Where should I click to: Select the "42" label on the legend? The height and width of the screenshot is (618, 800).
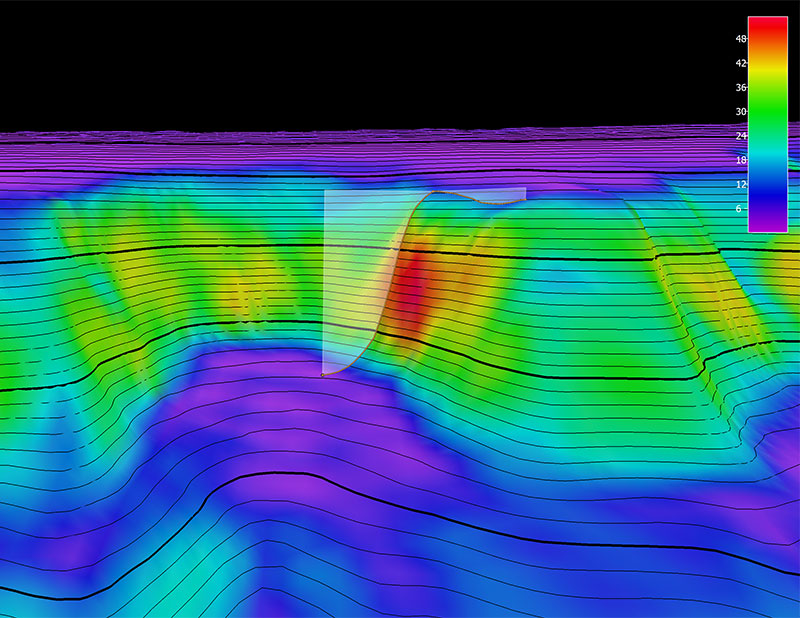coord(740,63)
